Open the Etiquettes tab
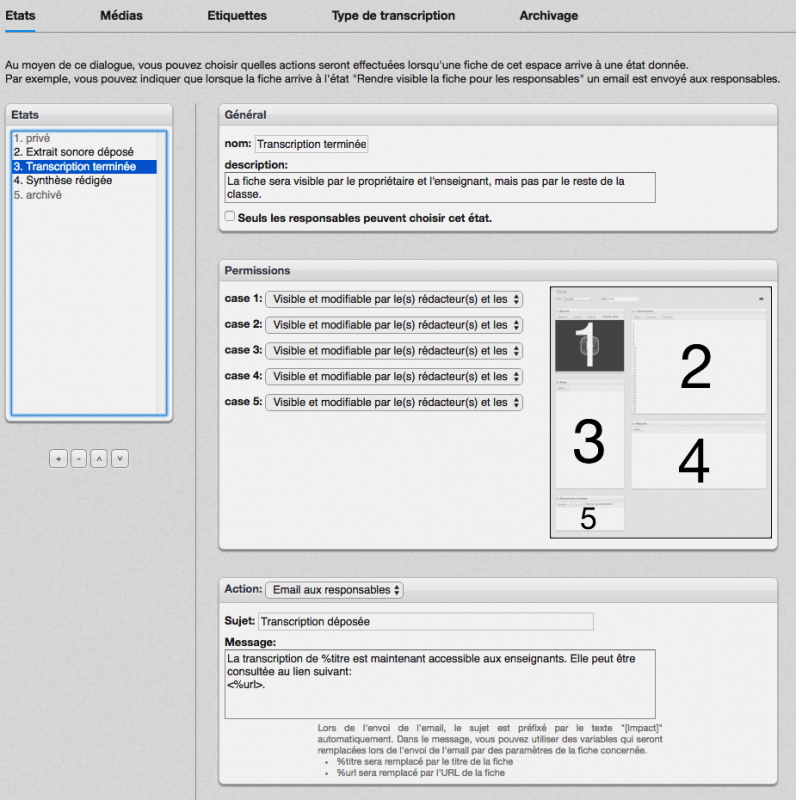Screen dimensions: 796x800 coord(237,16)
